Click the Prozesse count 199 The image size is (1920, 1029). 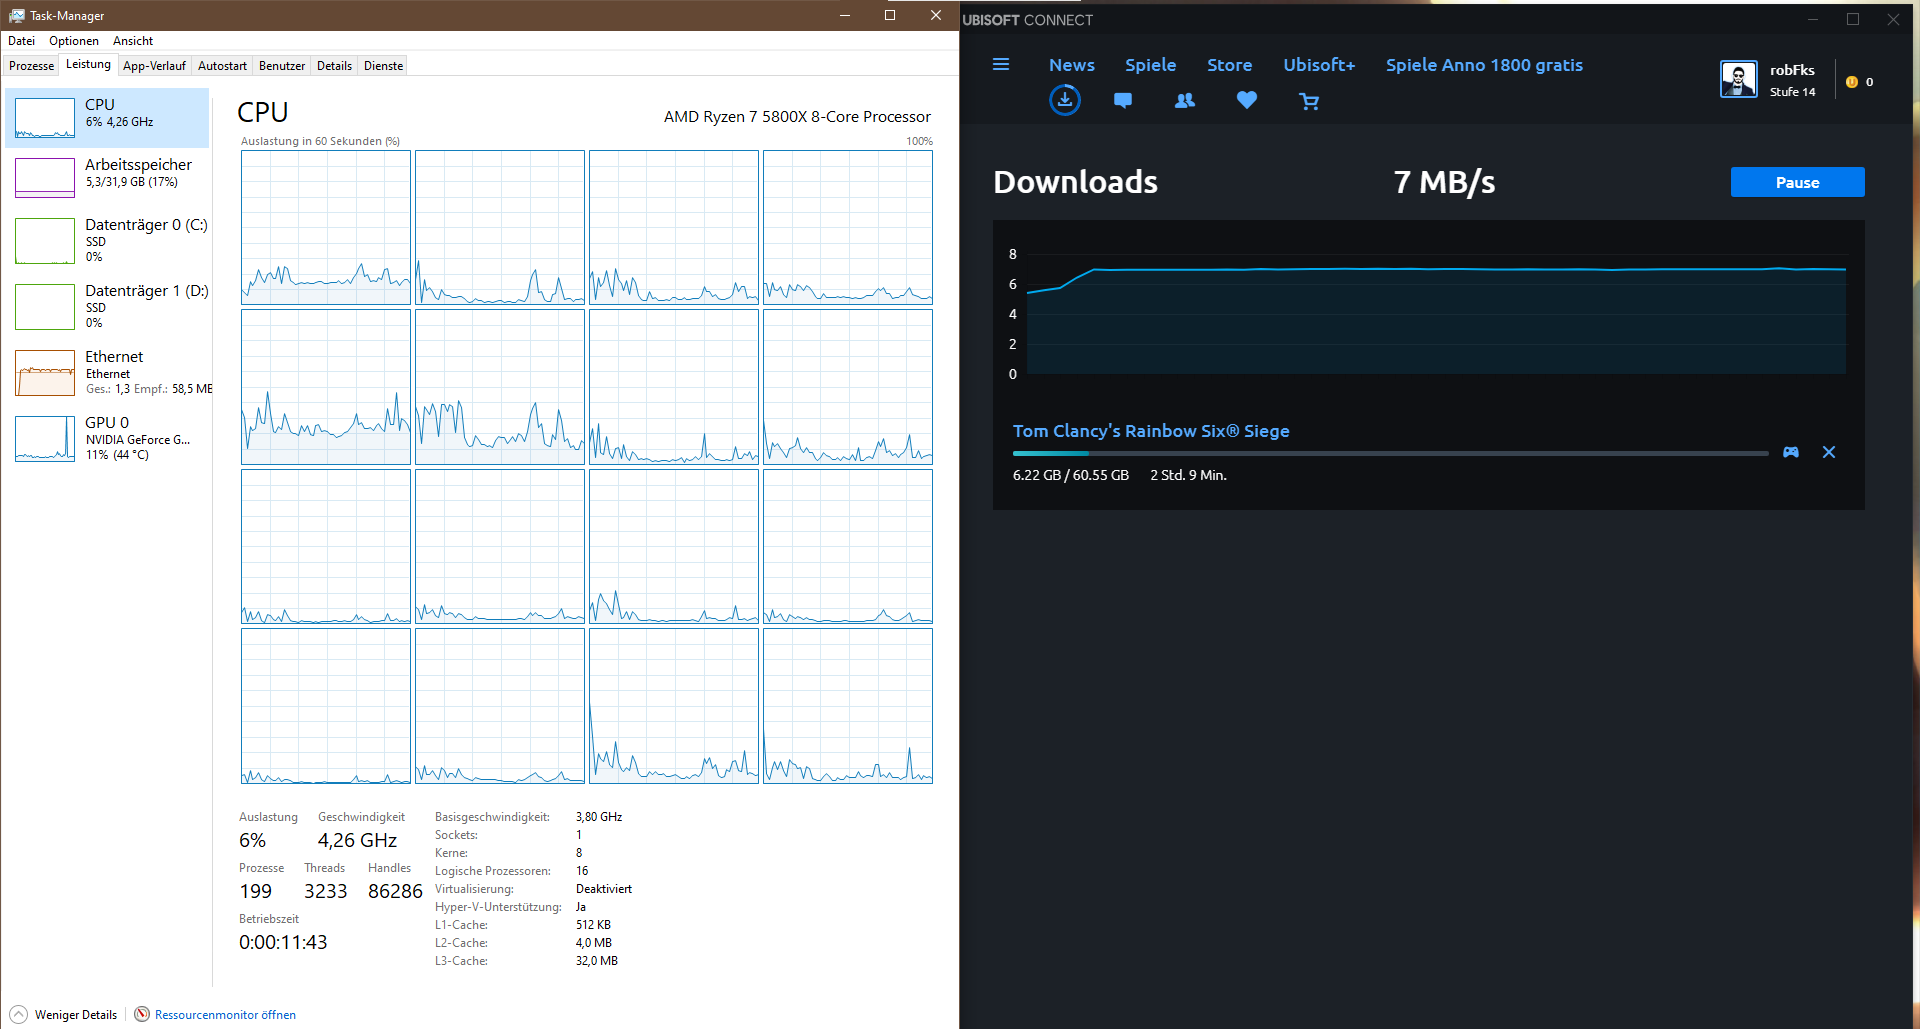pos(255,891)
